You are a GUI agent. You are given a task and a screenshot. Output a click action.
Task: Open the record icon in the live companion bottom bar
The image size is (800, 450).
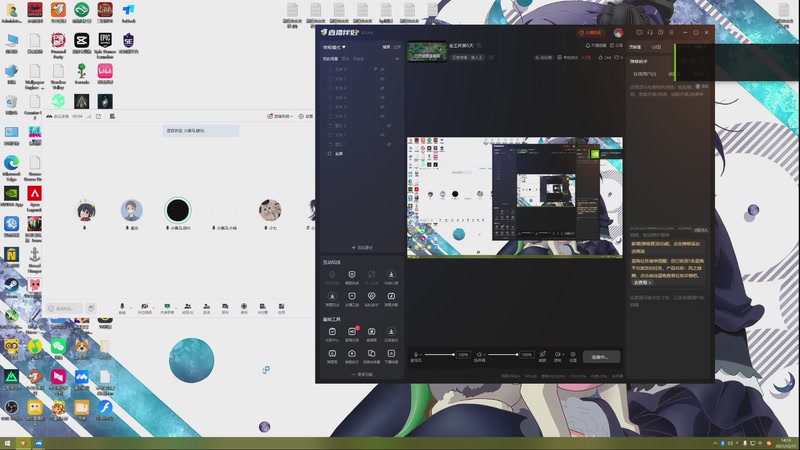[557, 354]
